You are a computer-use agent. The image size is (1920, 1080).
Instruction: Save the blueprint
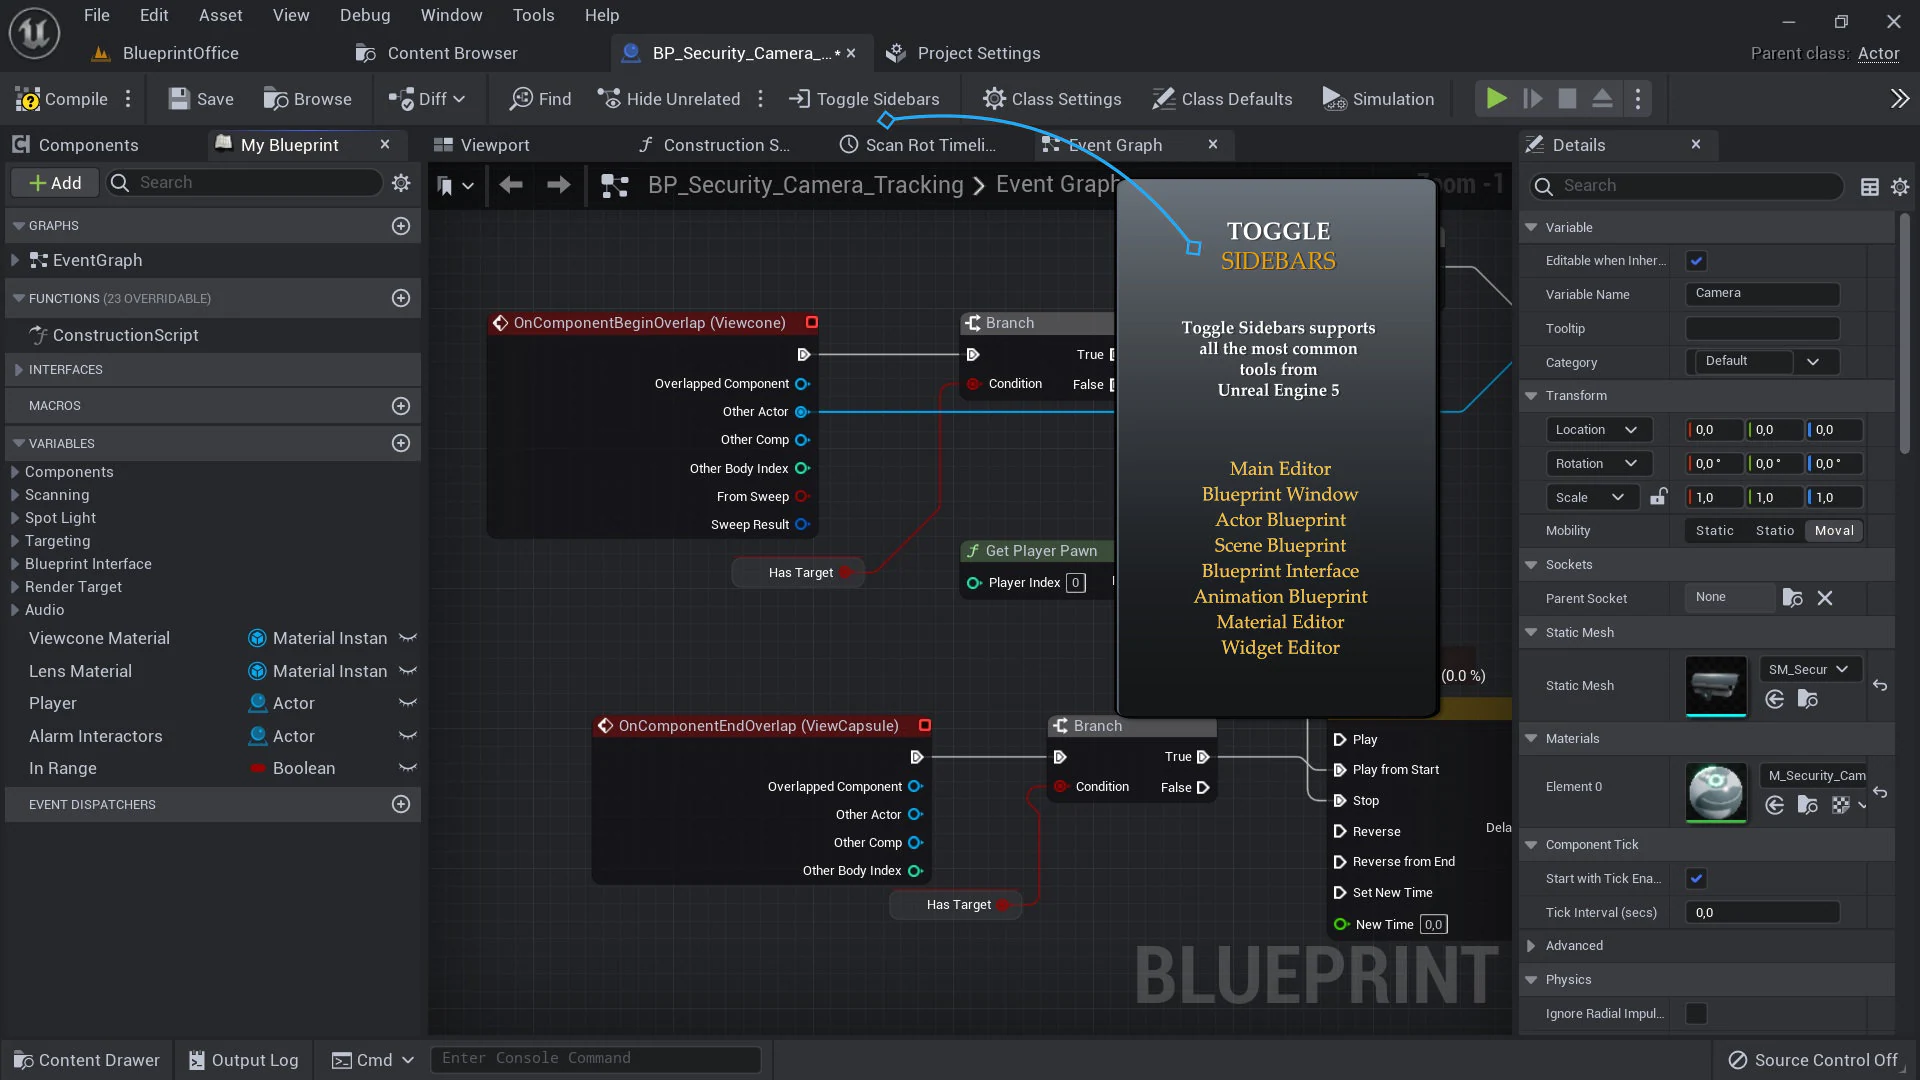pos(201,99)
